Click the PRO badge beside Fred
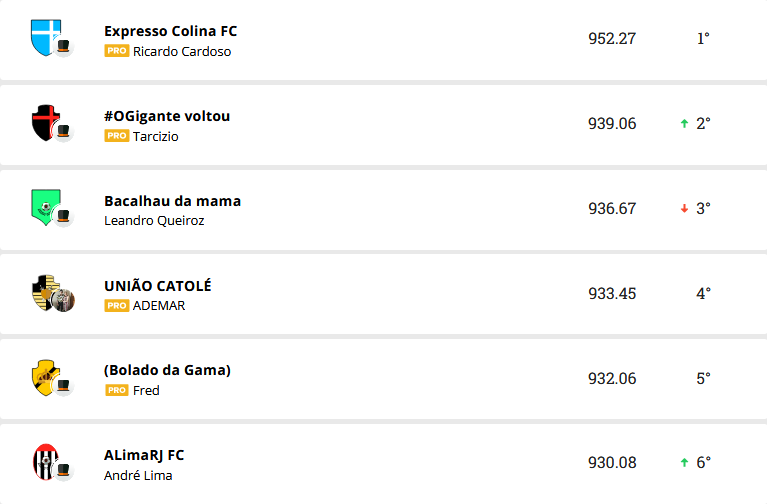 coord(116,391)
